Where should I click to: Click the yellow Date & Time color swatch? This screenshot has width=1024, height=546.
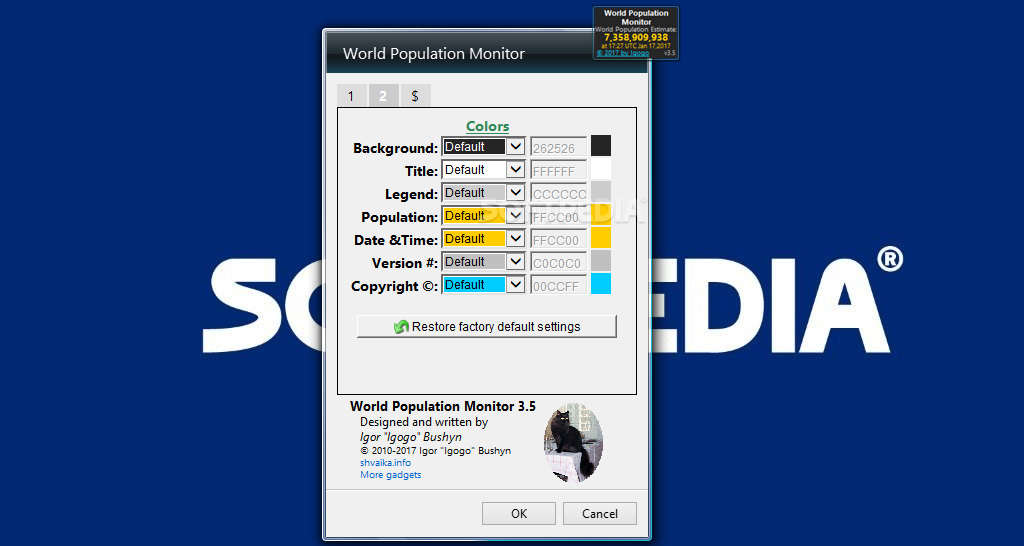pyautogui.click(x=601, y=237)
